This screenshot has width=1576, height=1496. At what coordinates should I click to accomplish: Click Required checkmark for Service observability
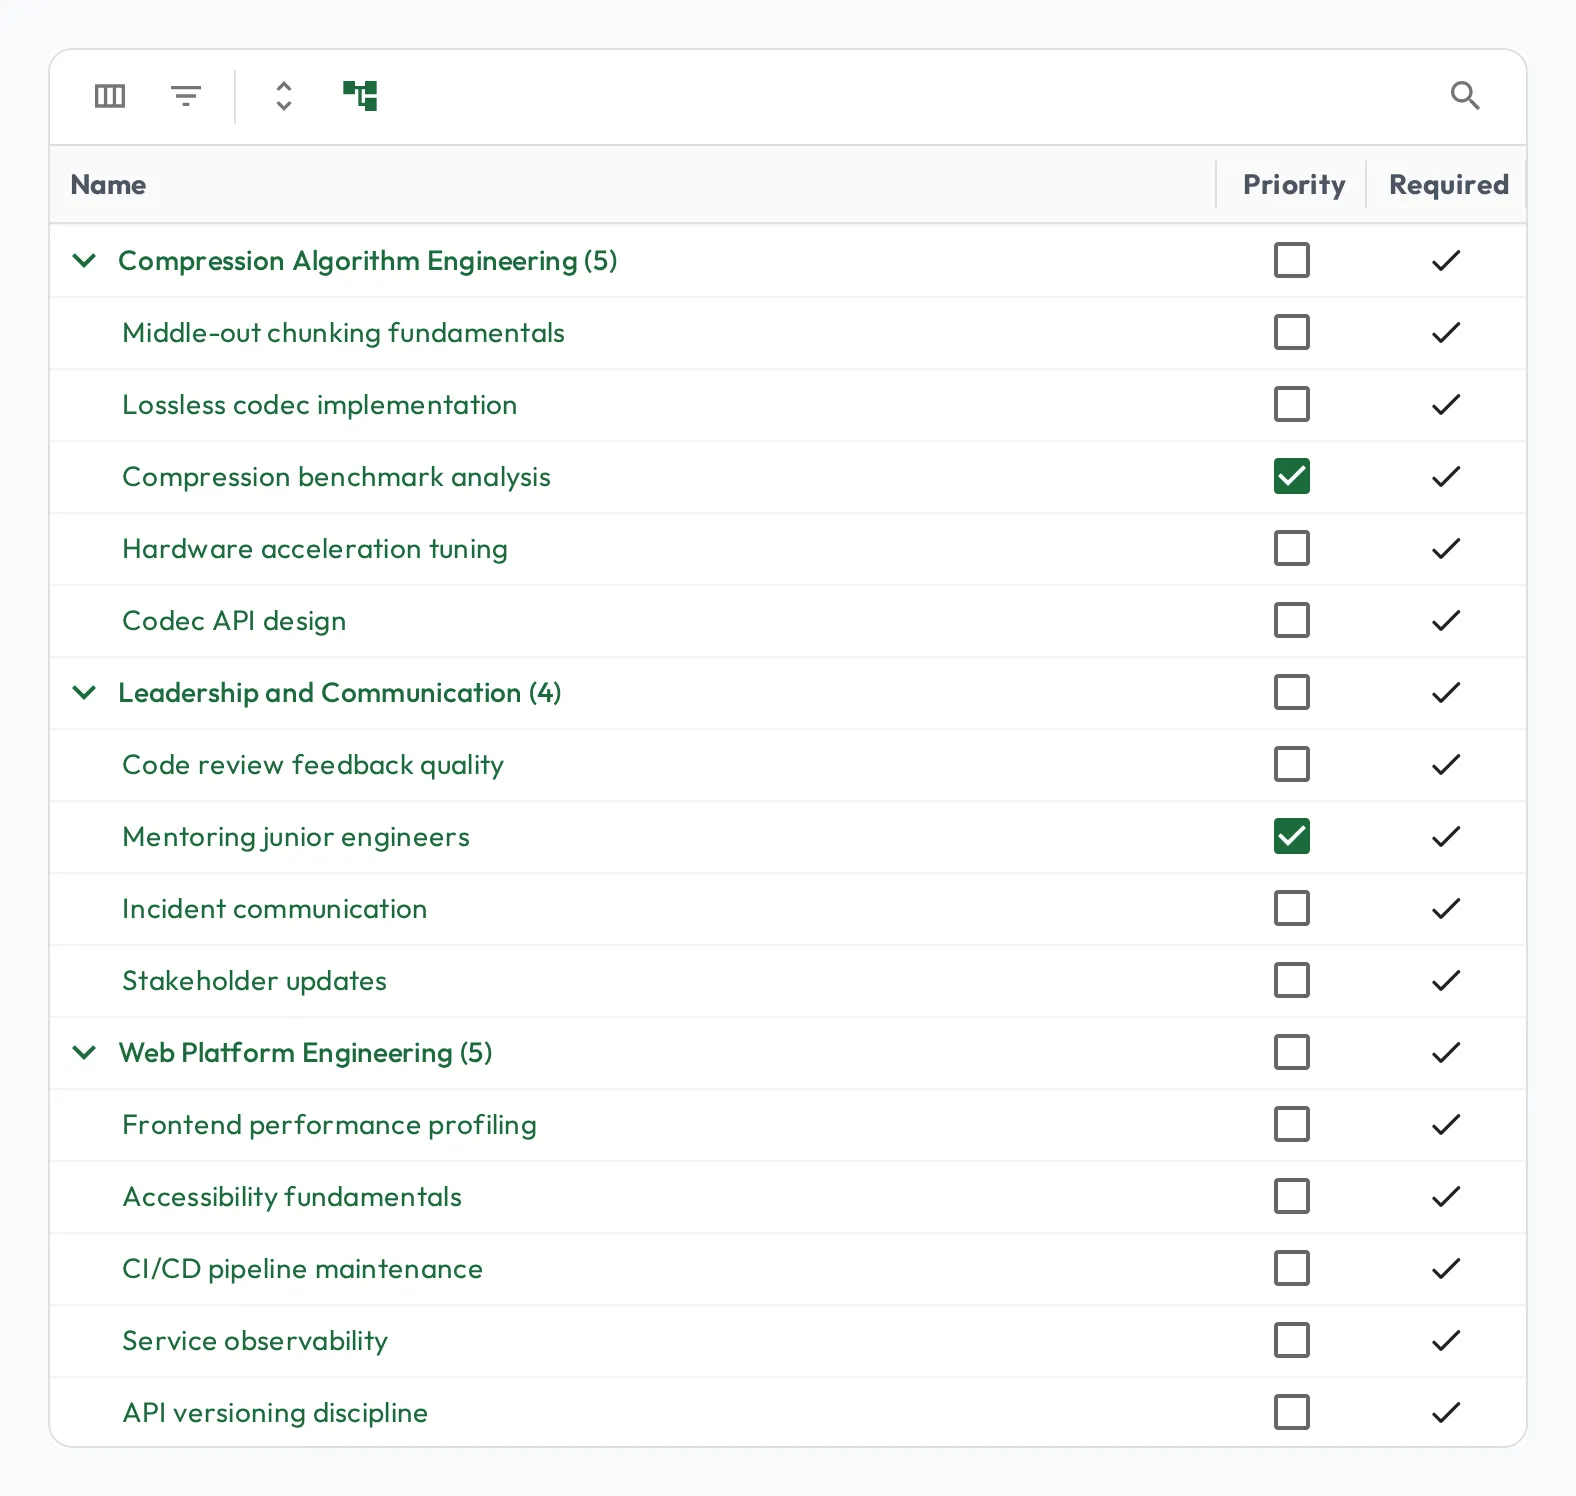coord(1446,1341)
